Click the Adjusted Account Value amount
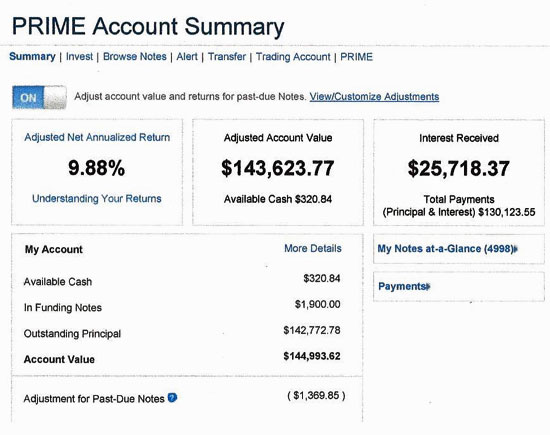Screen dimensions: 550x435 coord(278,168)
